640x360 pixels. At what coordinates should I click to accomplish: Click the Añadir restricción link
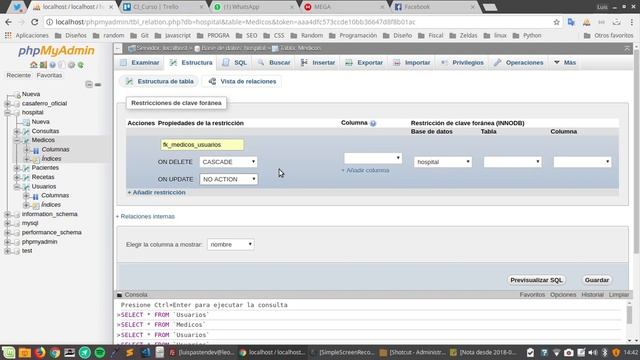click(157, 192)
